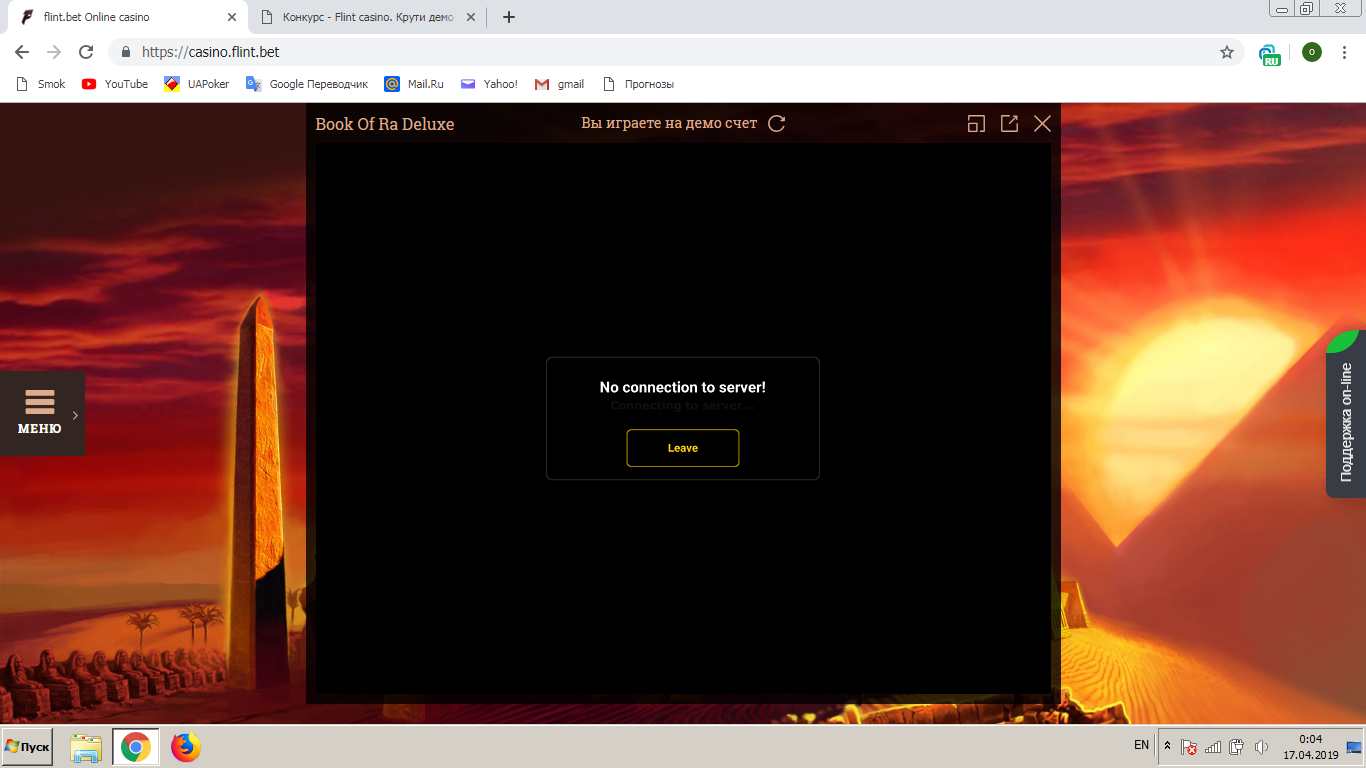The height and width of the screenshot is (768, 1366).
Task: Shrink the game window using the minimize-frame icon
Action: [976, 123]
